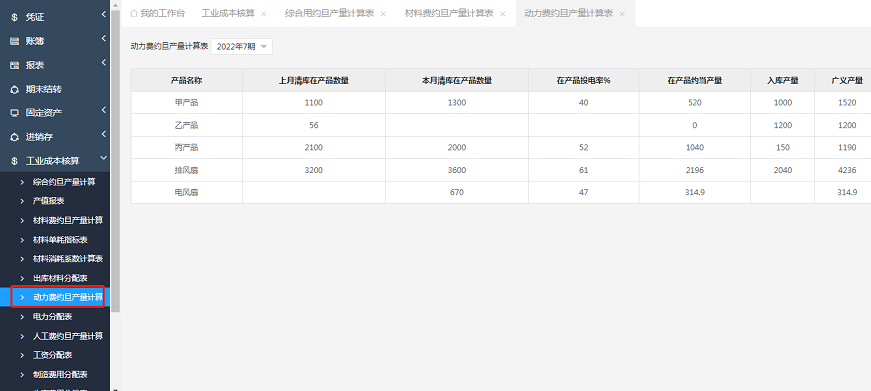
Task: Open the 2022年7期 period dropdown
Action: tap(242, 47)
